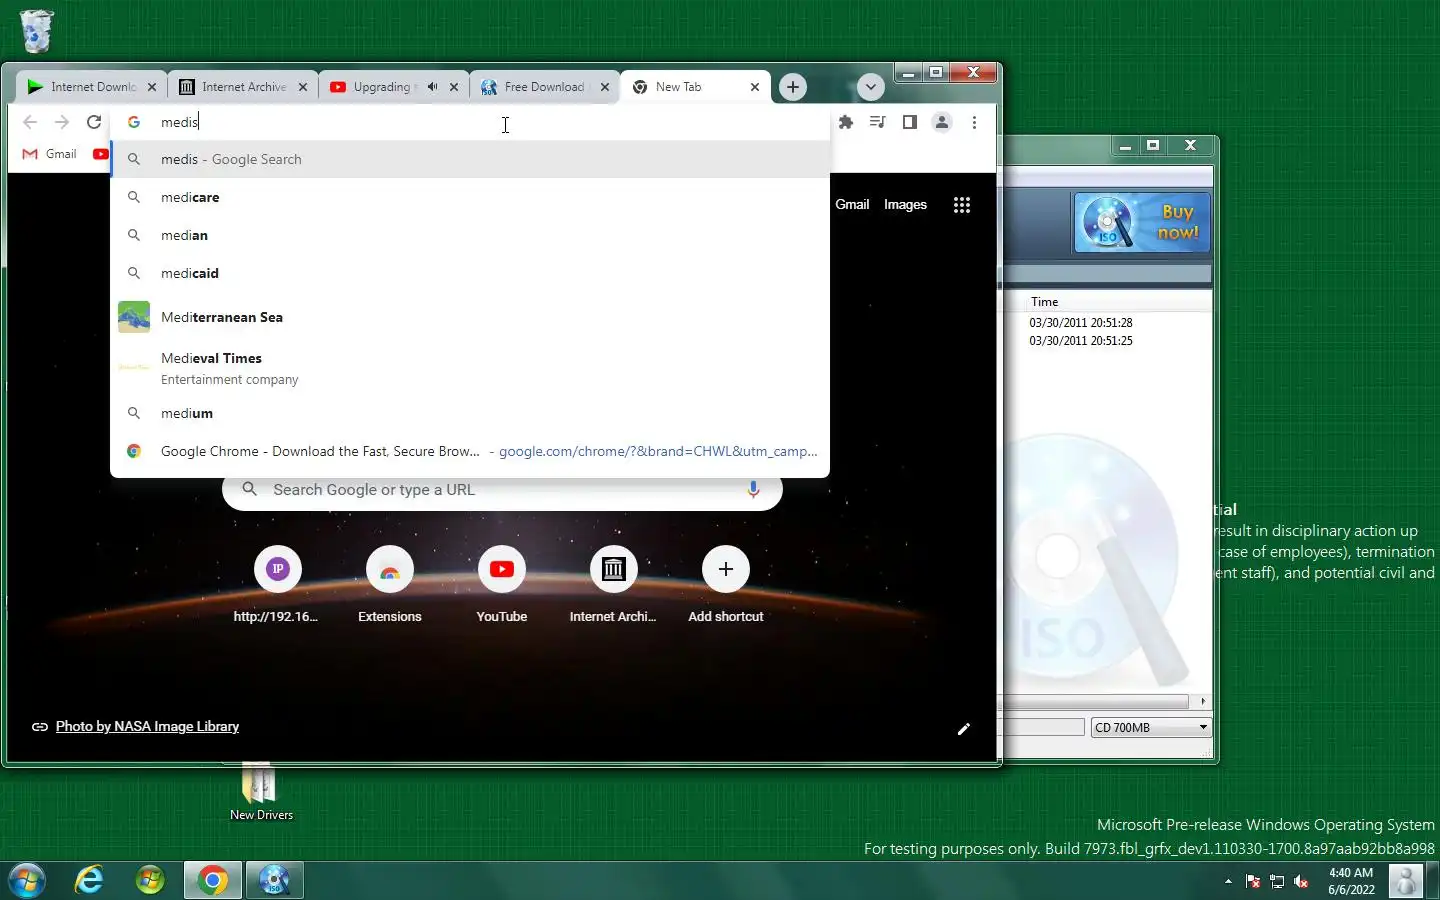Switch to the Internet Archive tab

point(244,87)
